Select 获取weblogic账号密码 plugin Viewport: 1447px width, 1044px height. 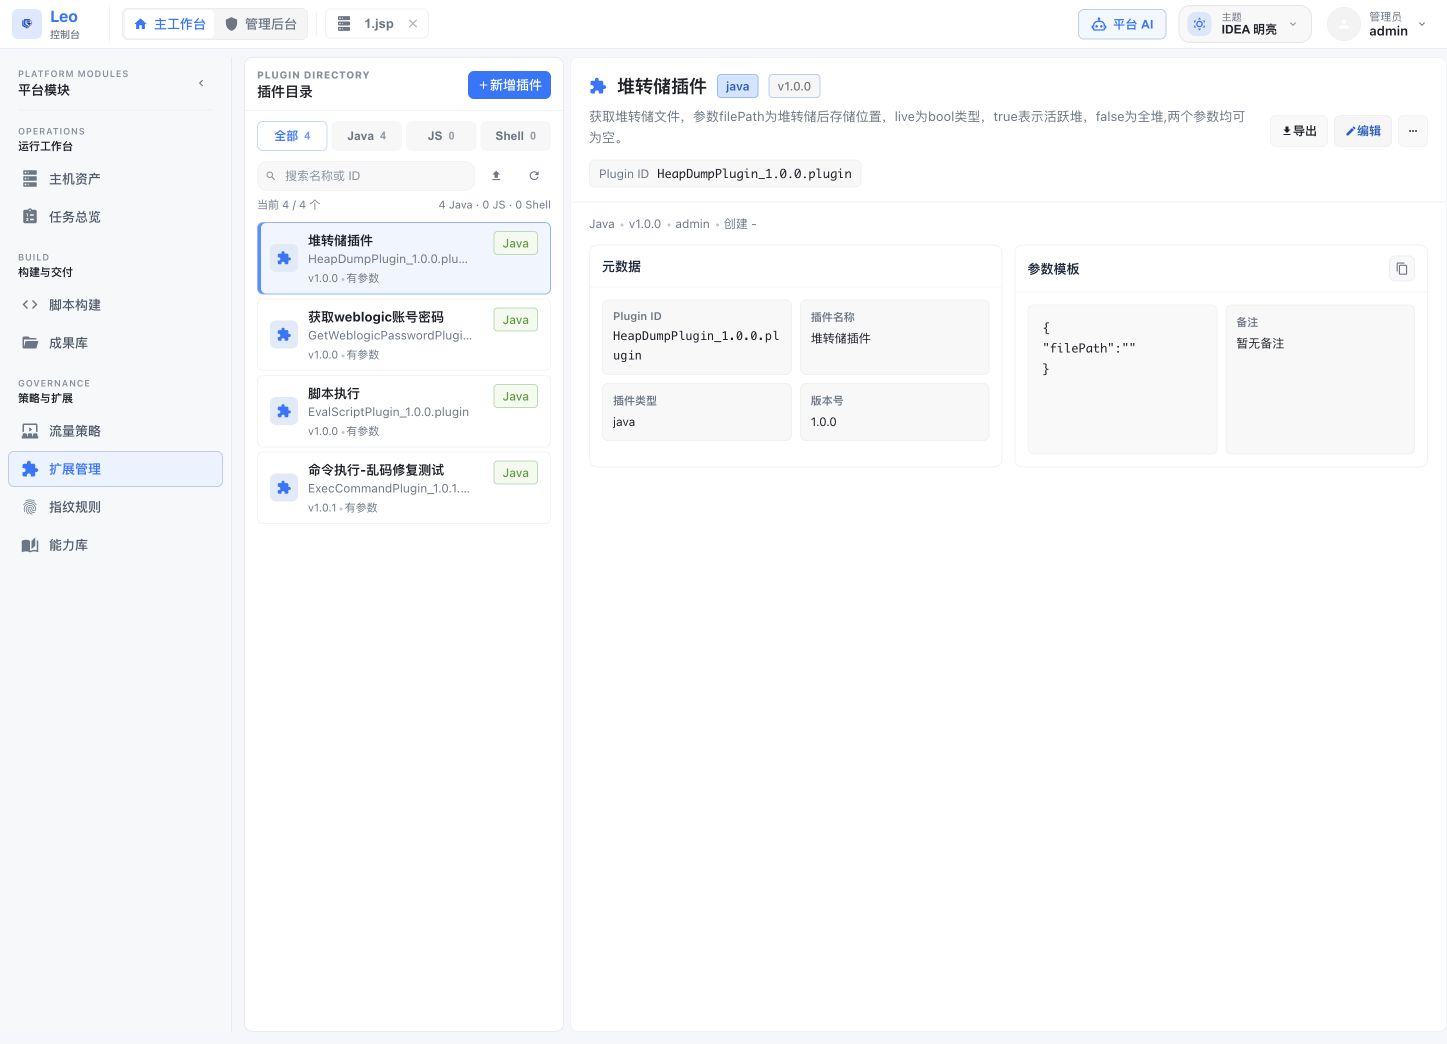(x=404, y=335)
